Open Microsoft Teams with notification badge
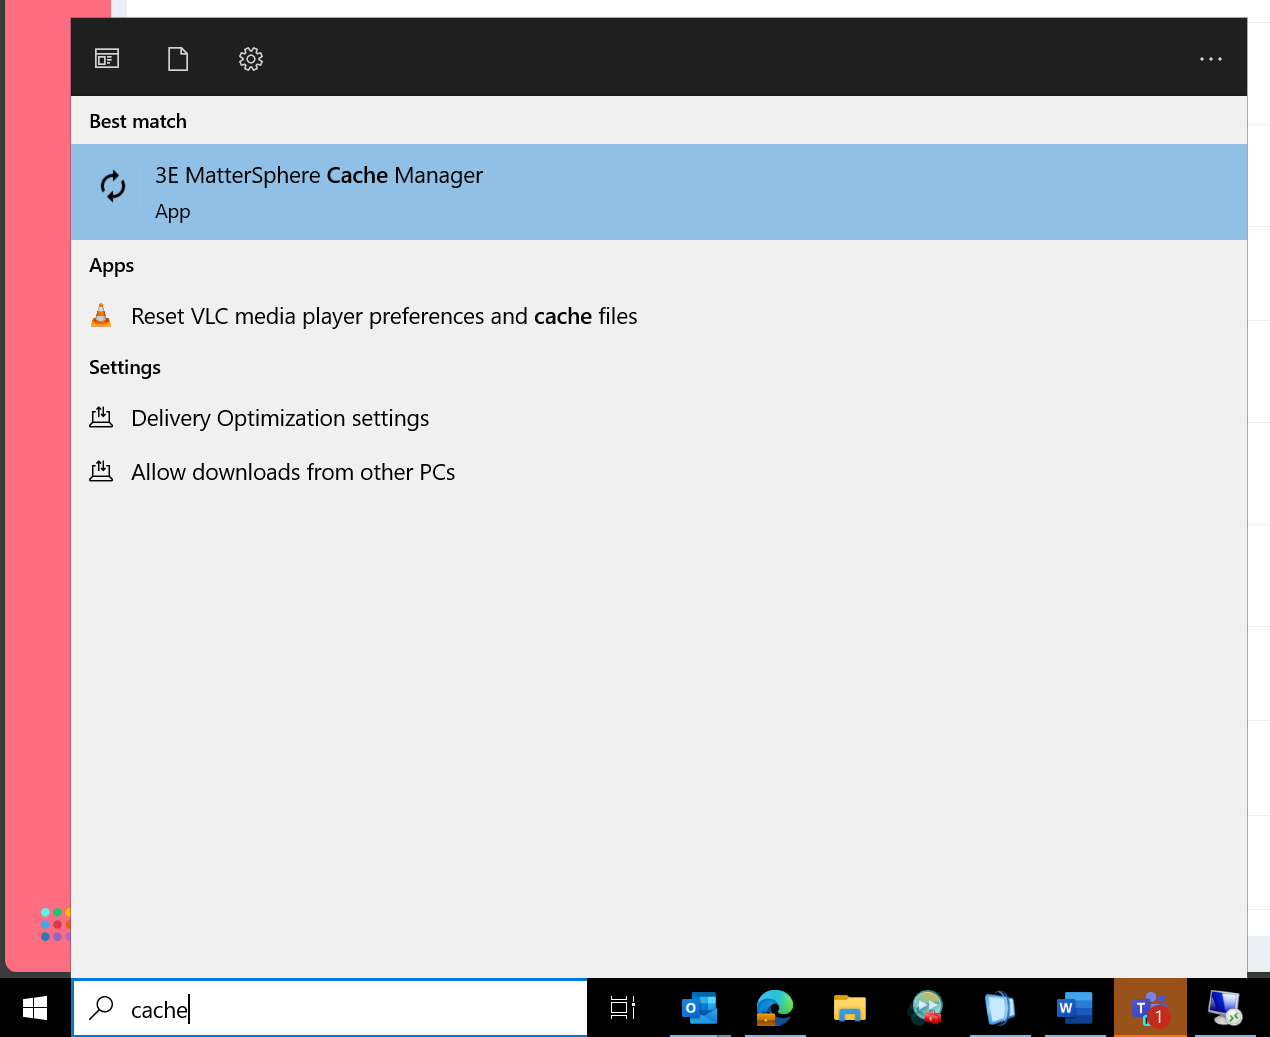This screenshot has width=1270, height=1037. point(1150,1008)
